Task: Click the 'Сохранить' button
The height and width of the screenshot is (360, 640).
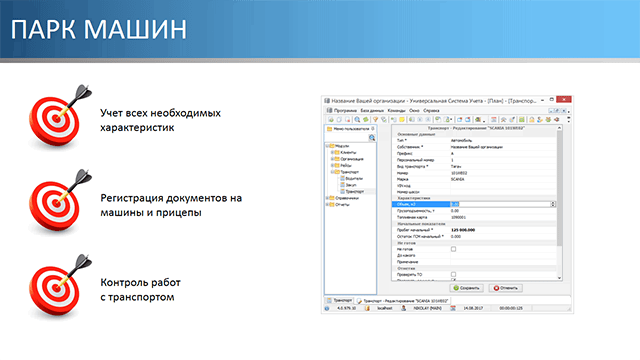Action: [x=466, y=288]
